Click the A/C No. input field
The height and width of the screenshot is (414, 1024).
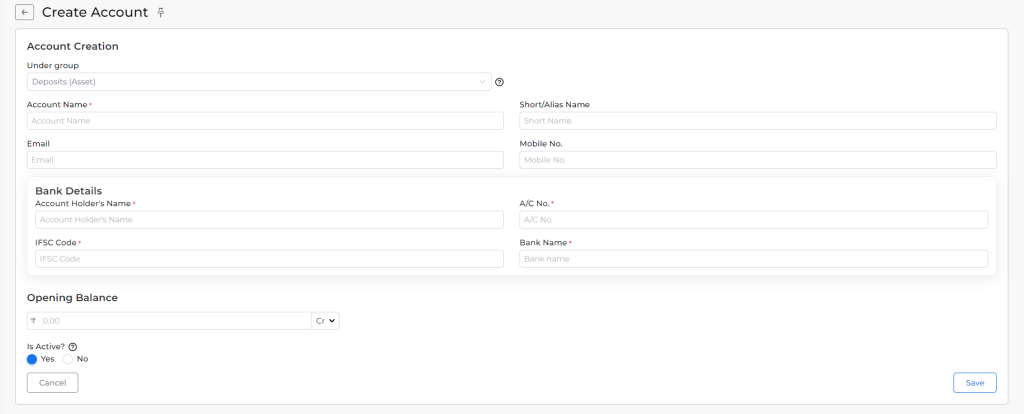click(754, 219)
